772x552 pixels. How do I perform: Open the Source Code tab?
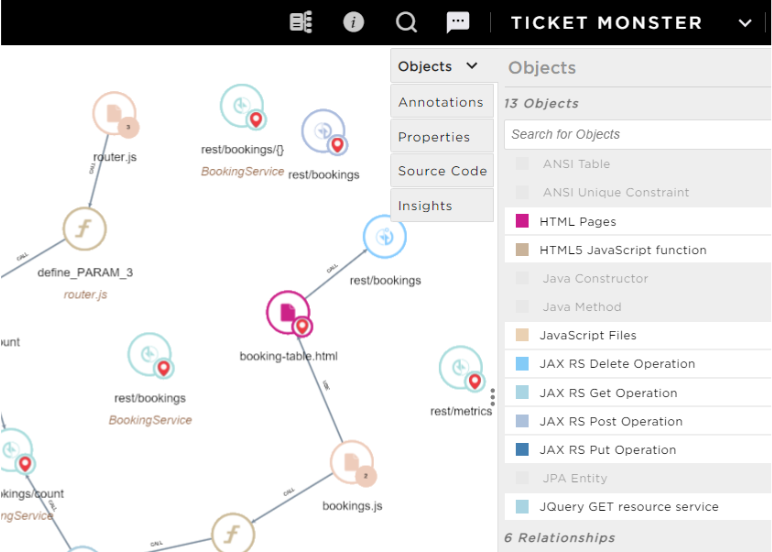(442, 171)
